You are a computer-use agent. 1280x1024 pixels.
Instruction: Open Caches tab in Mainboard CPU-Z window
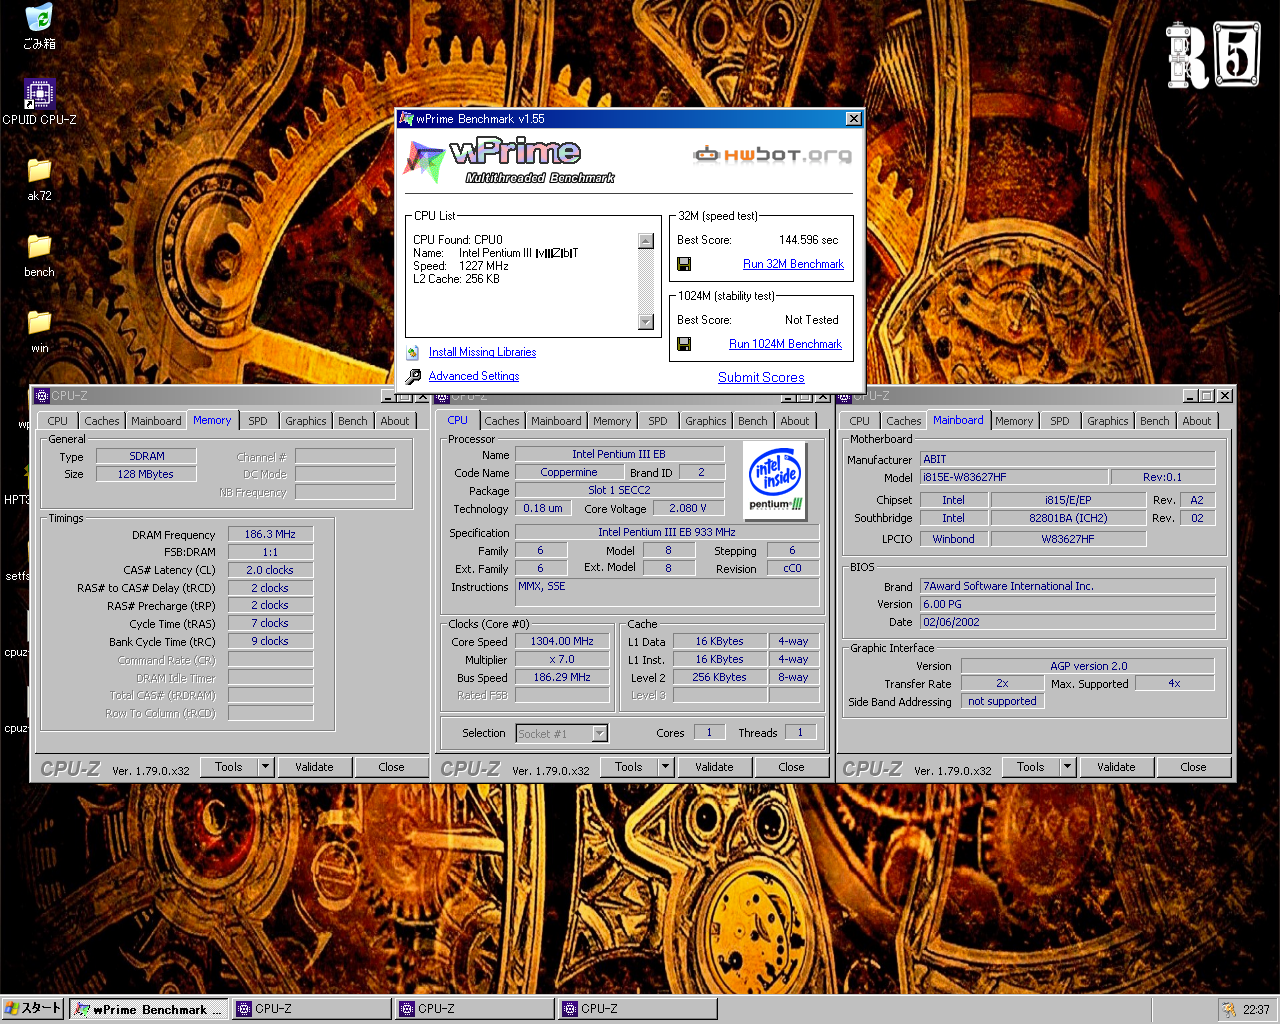coord(904,421)
